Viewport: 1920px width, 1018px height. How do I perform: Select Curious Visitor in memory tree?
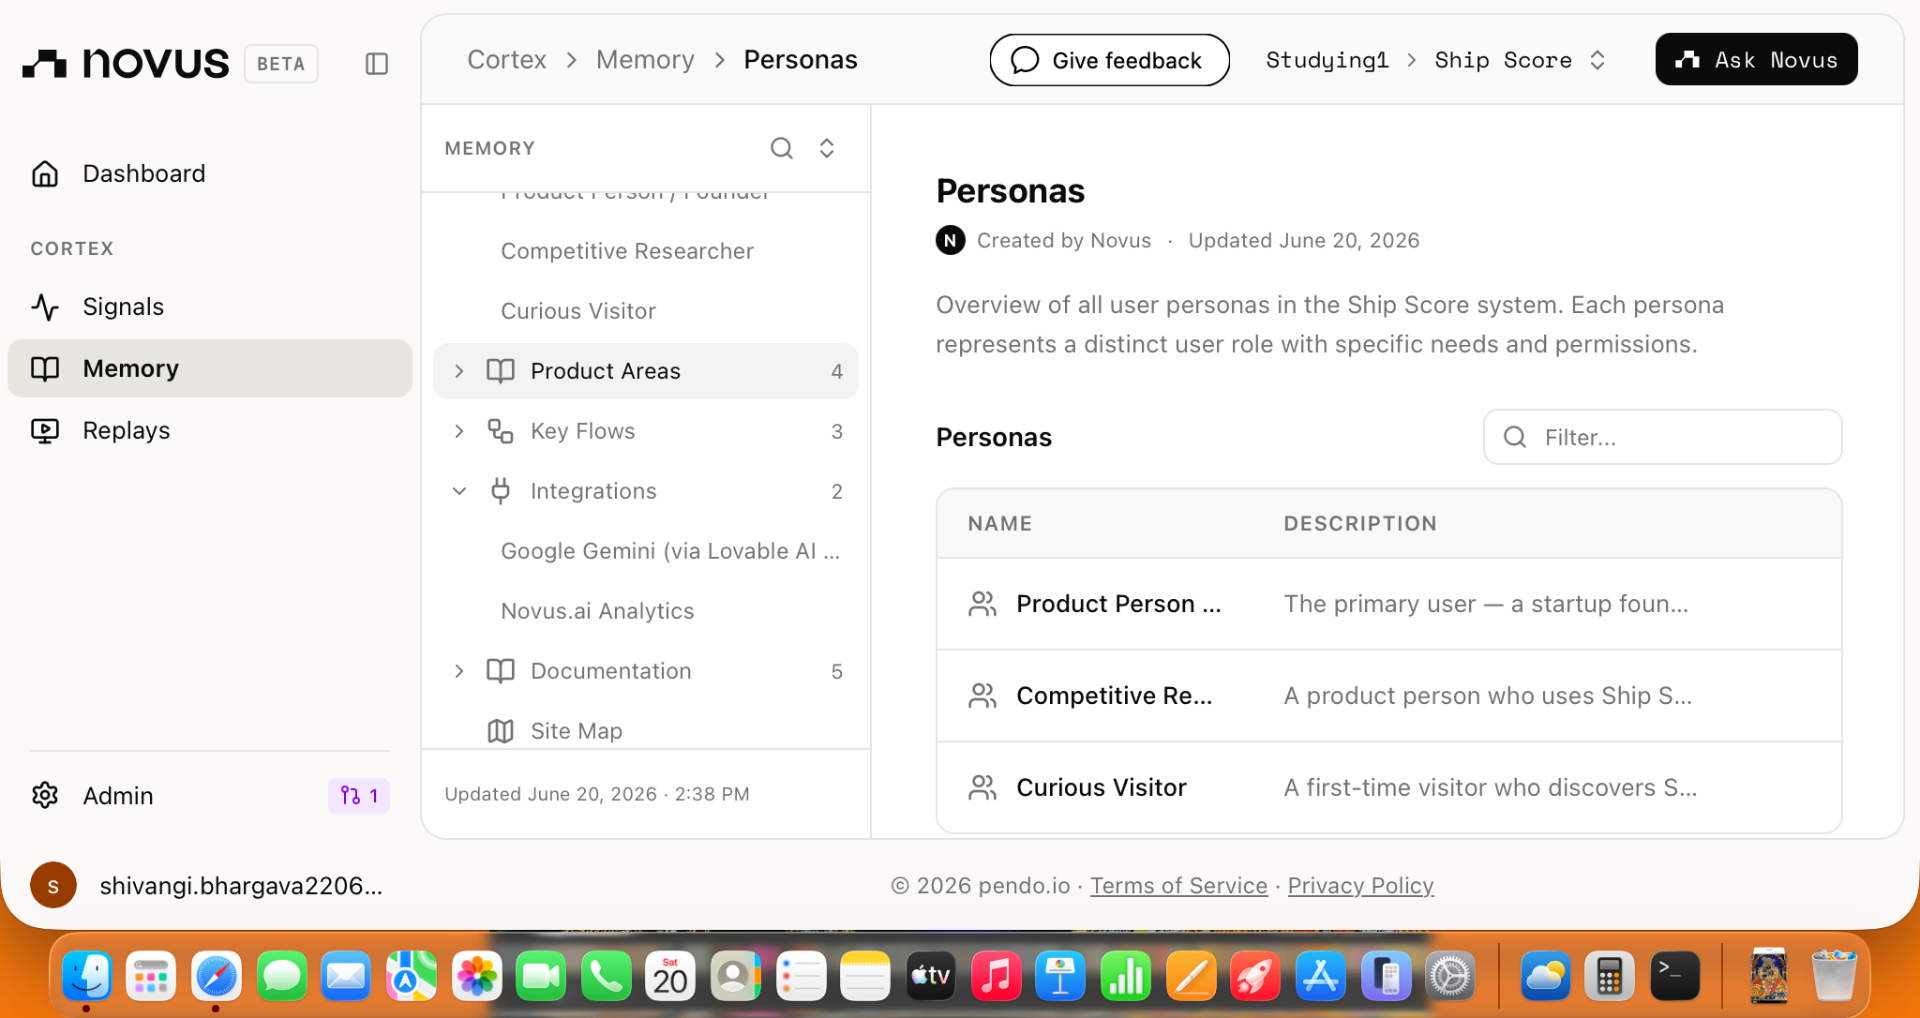[578, 311]
